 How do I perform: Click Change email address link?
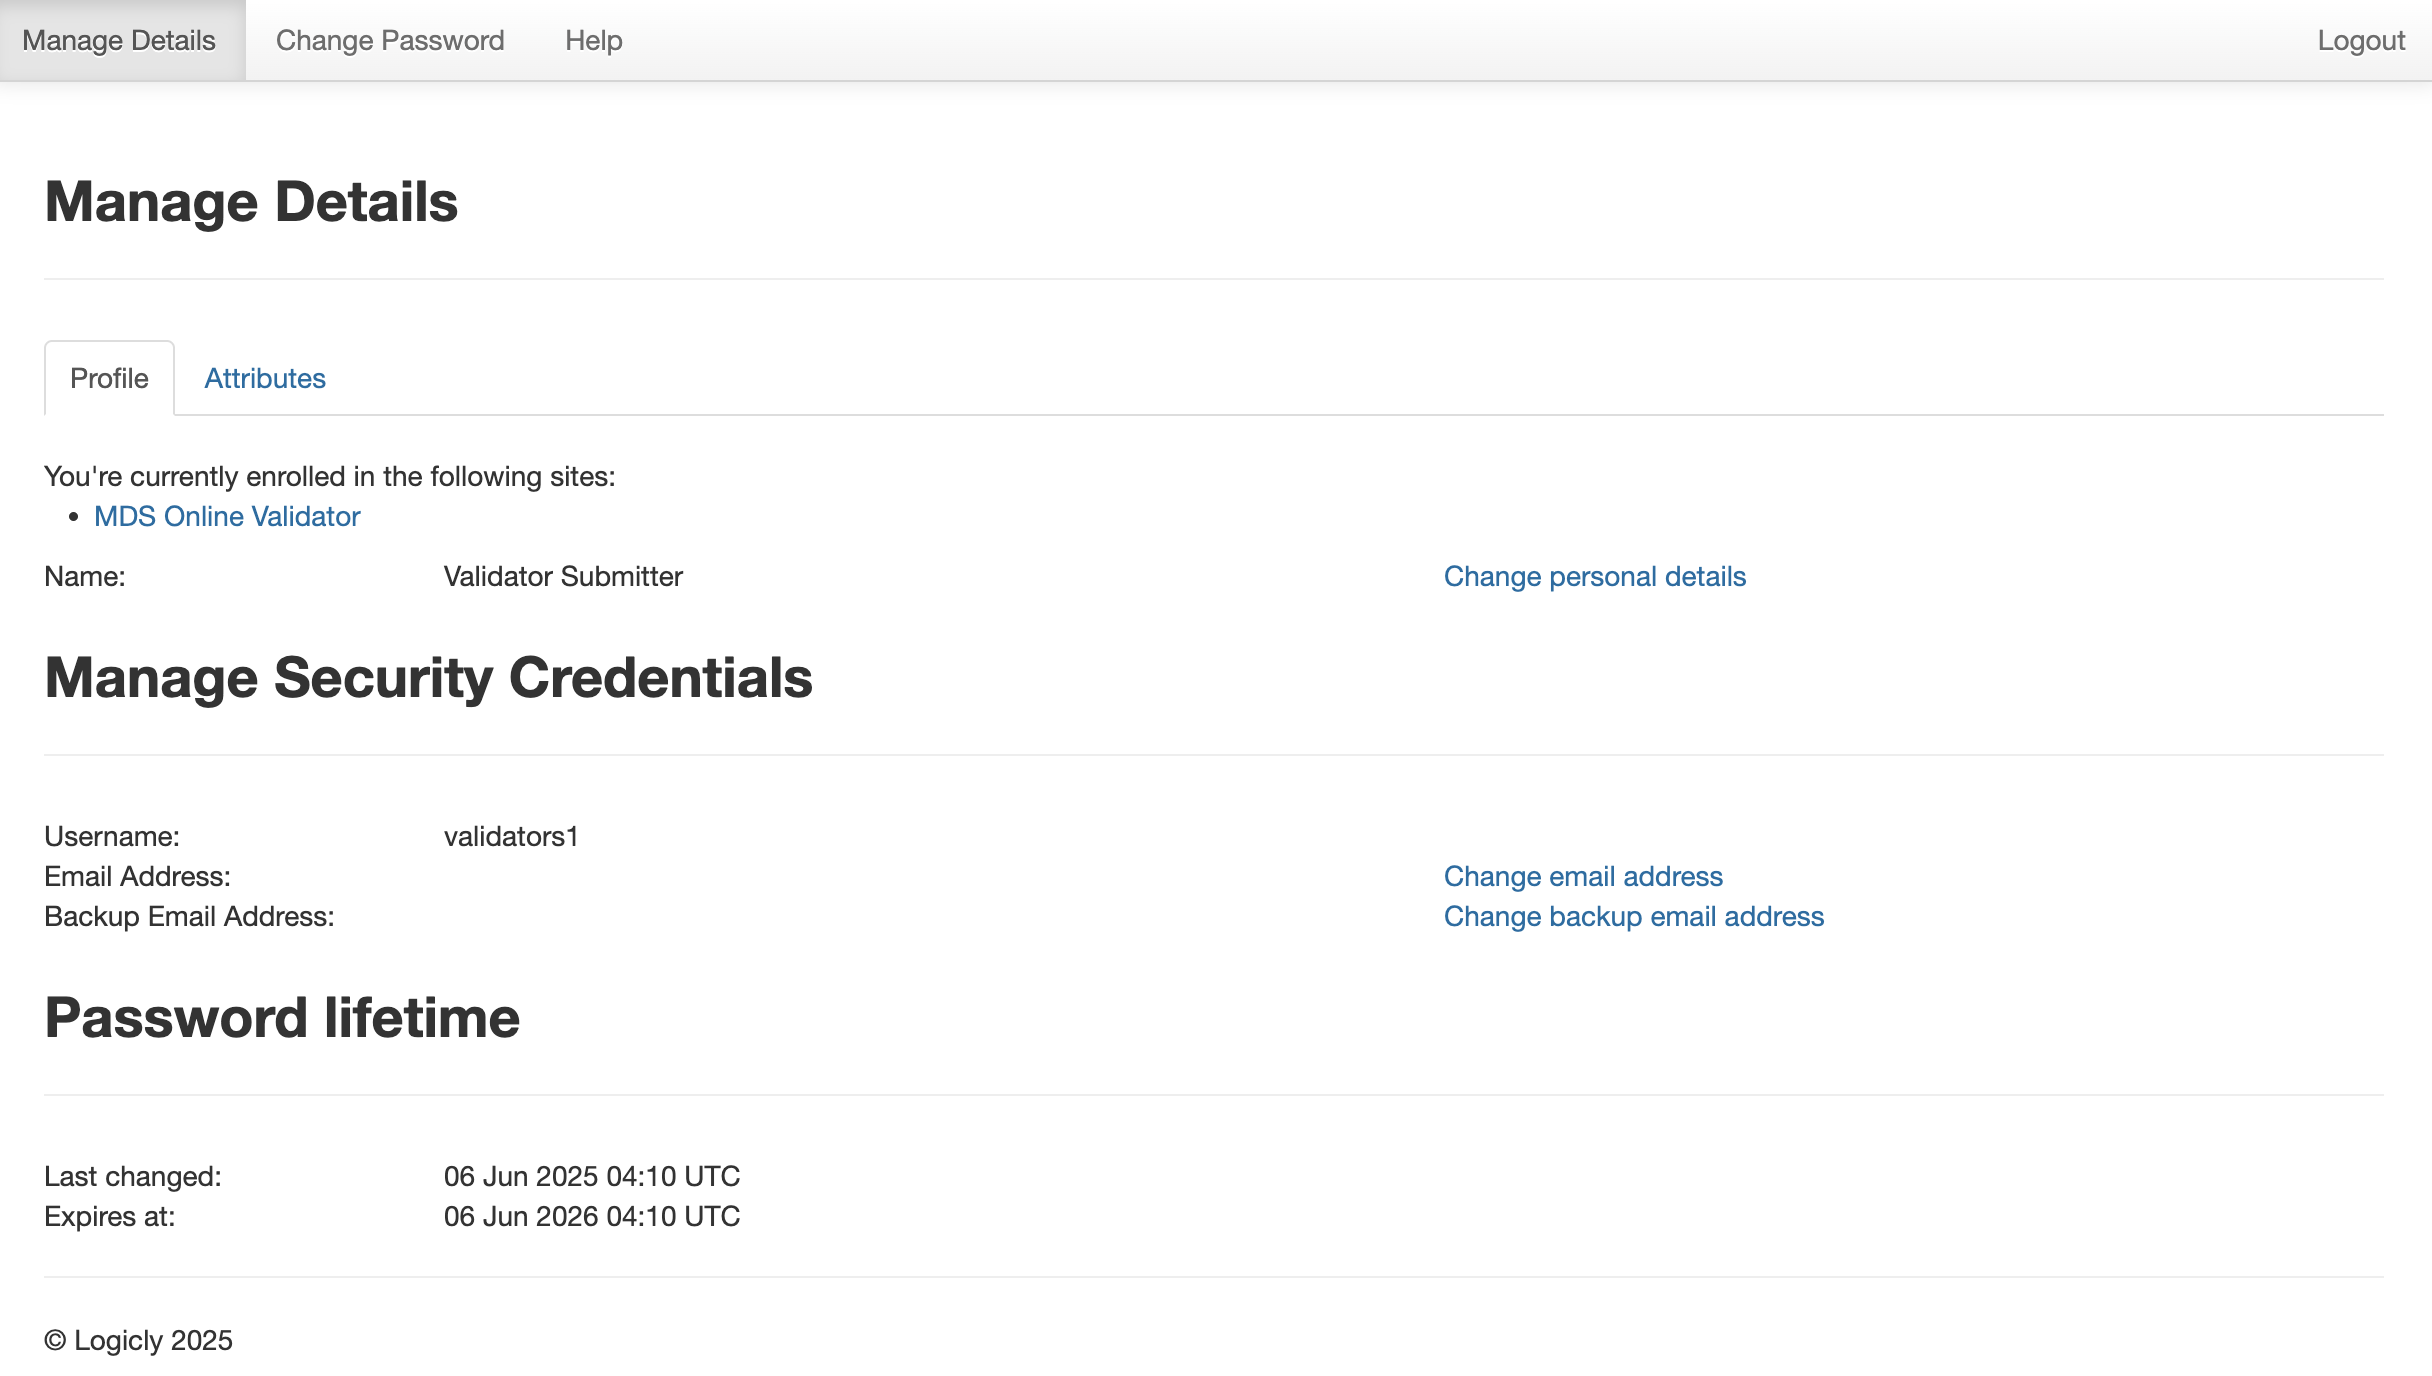click(1583, 876)
